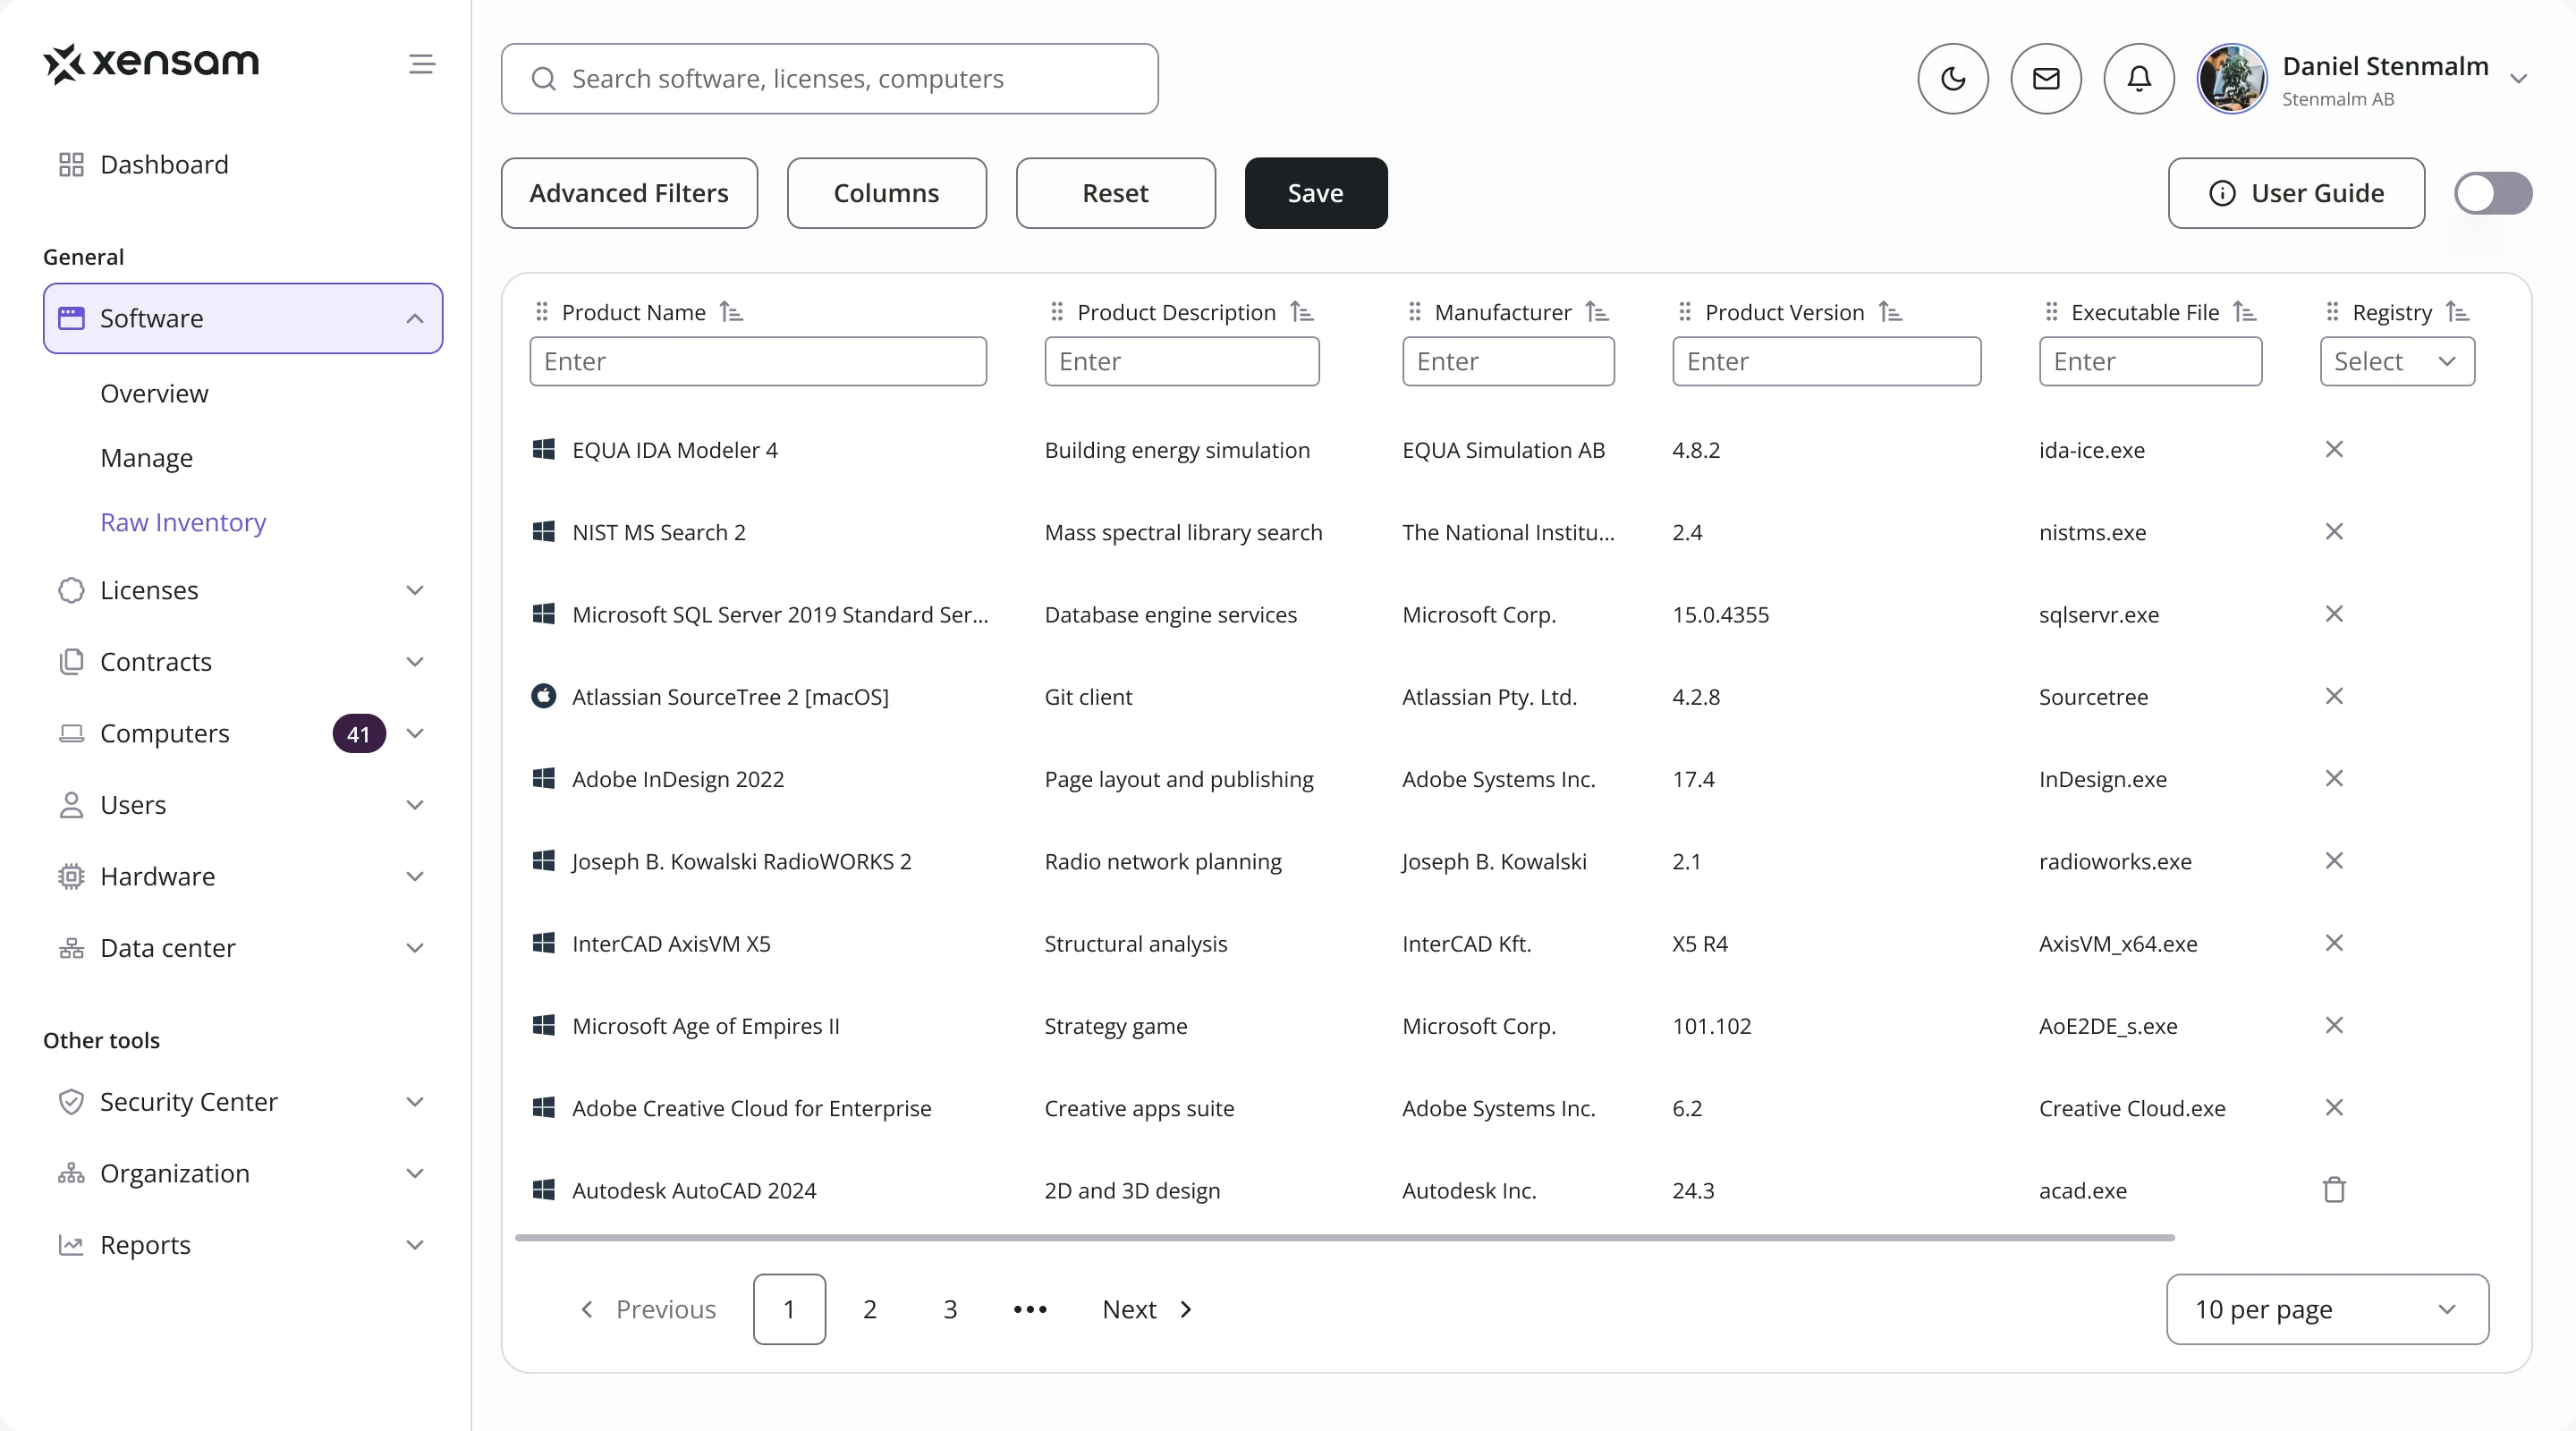Screen dimensions: 2576x1431
Task: Click the X icon on the EQUA IDA Modeler row
Action: [x=2334, y=449]
